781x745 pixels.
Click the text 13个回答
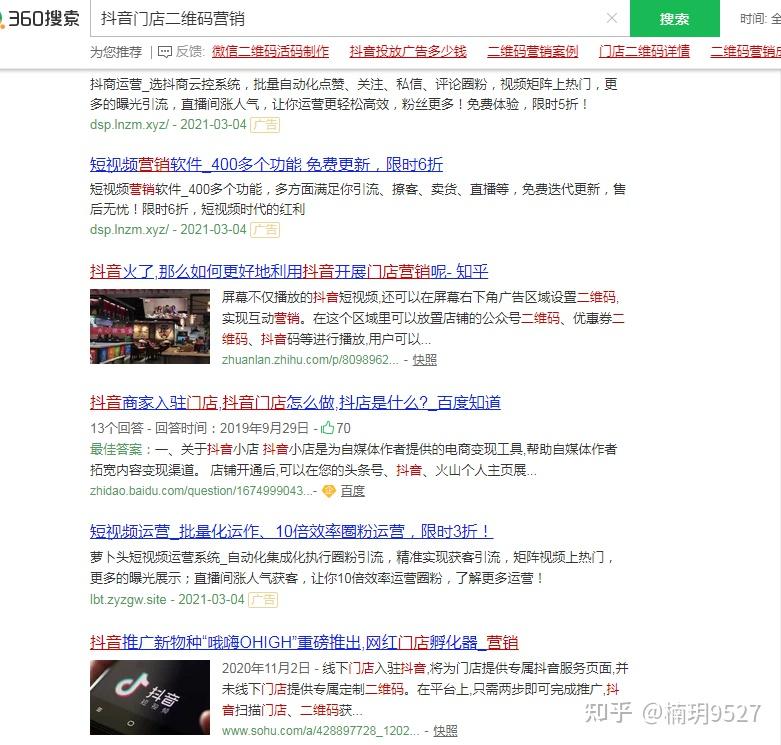tap(117, 428)
